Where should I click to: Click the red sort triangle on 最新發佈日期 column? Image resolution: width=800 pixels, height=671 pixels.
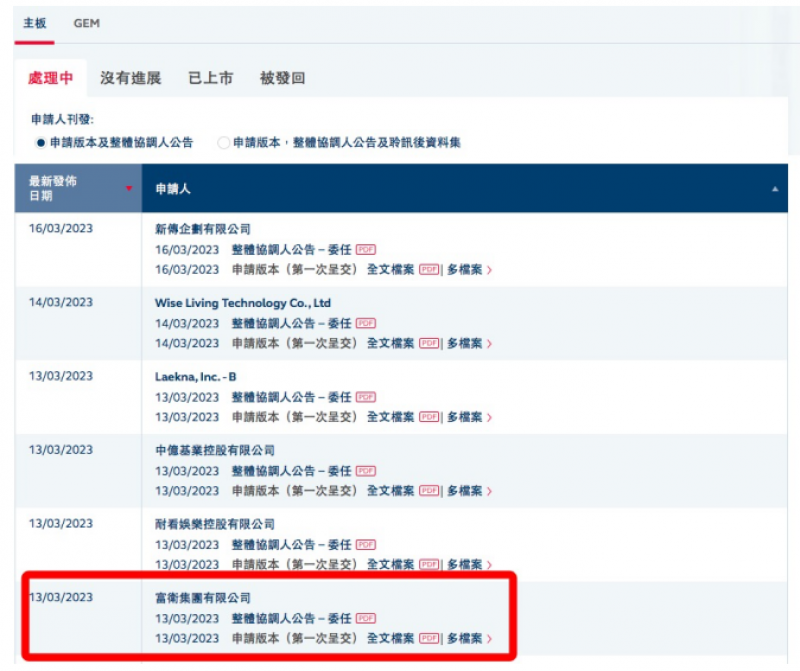tap(129, 186)
